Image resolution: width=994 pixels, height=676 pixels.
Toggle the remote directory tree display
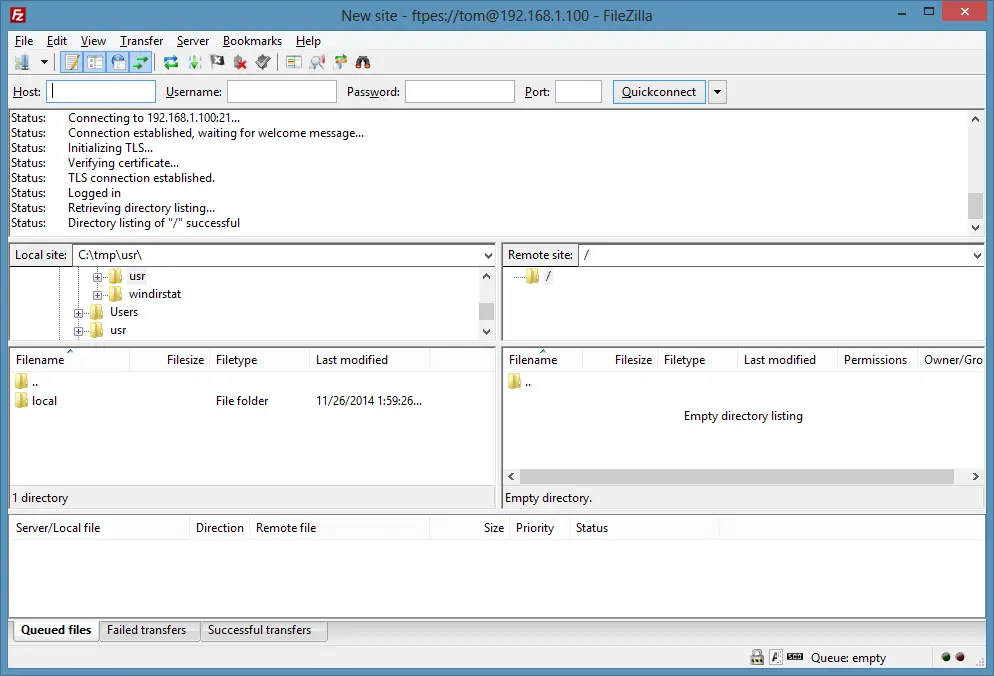[118, 62]
